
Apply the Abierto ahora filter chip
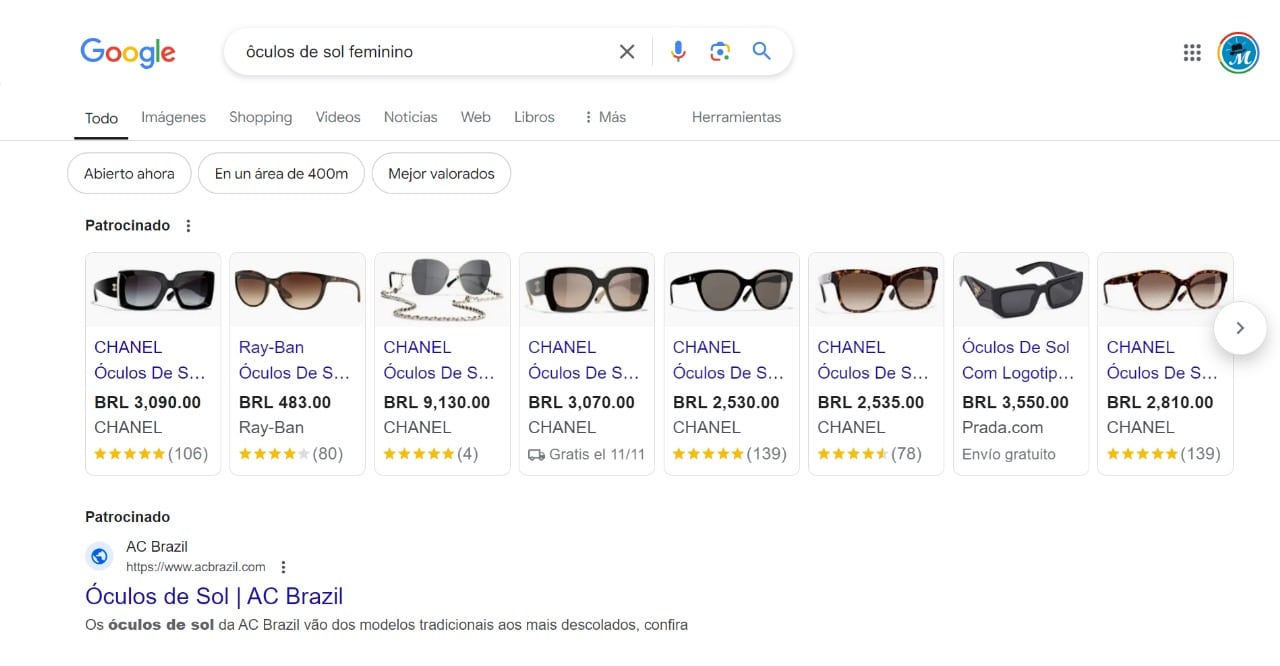(129, 174)
